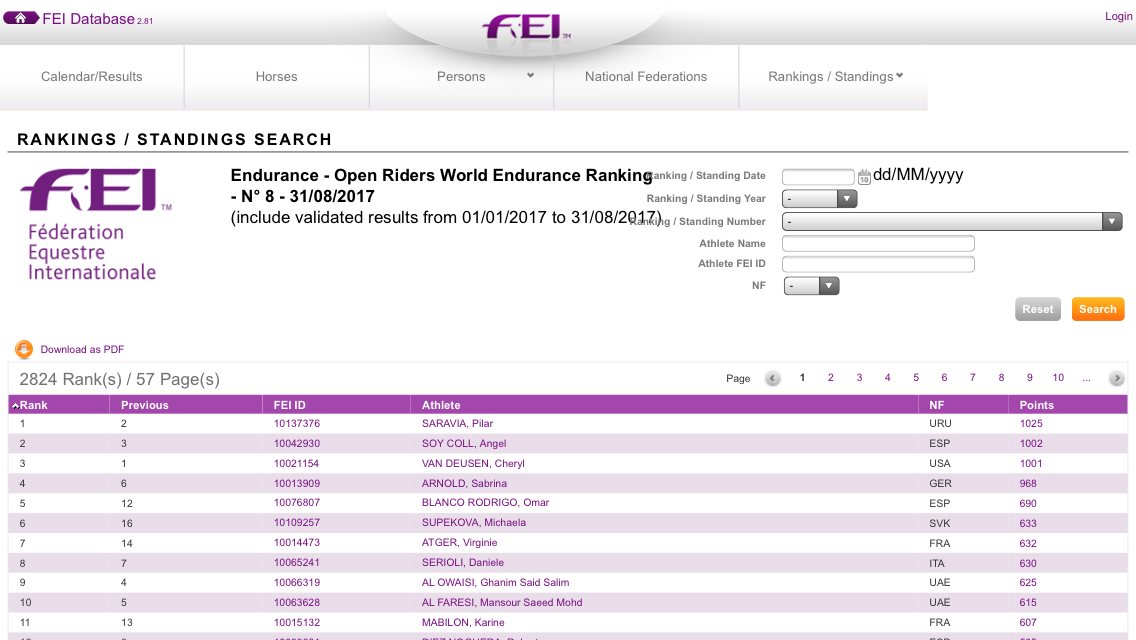The height and width of the screenshot is (640, 1136).
Task: Go to results page 4
Action: pyautogui.click(x=888, y=378)
